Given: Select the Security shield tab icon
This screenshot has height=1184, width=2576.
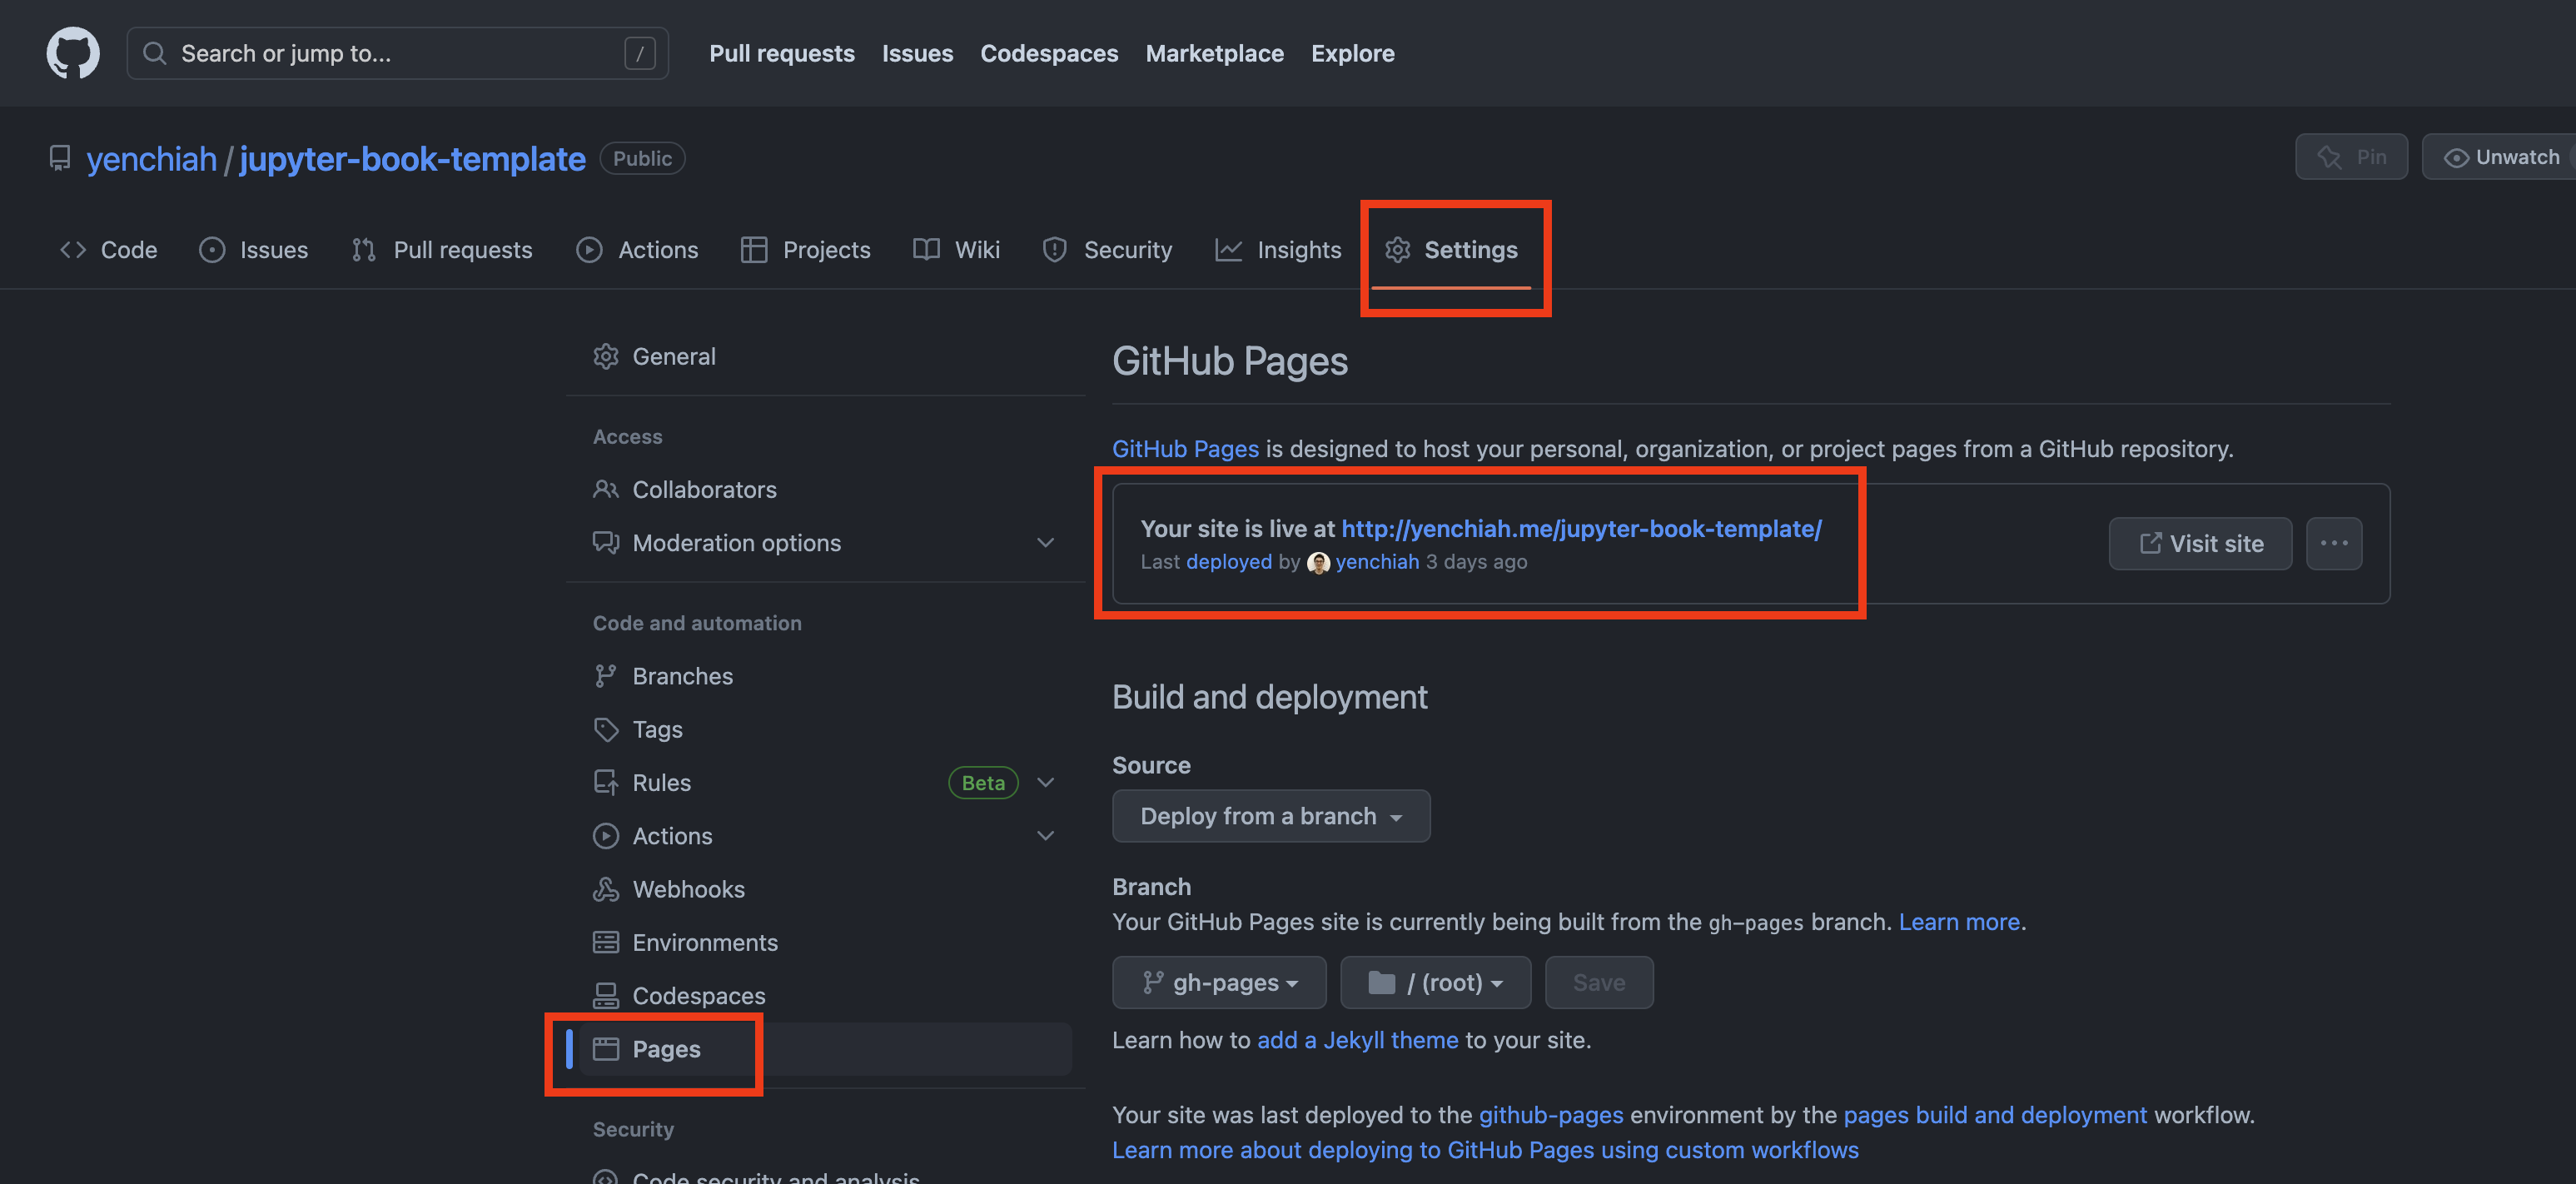Looking at the screenshot, I should coord(1054,249).
